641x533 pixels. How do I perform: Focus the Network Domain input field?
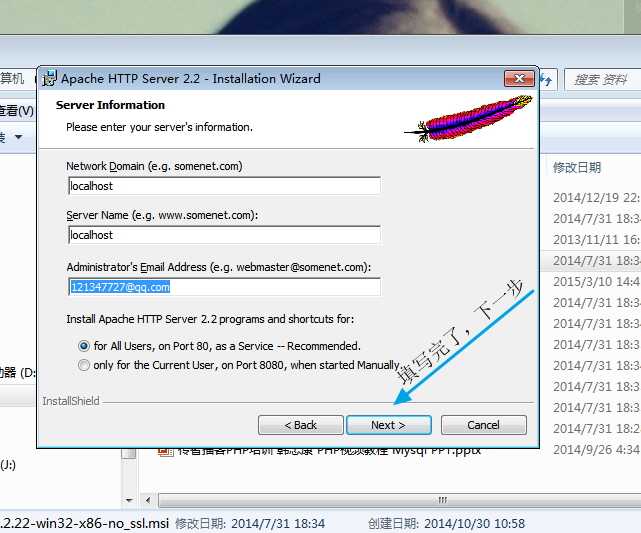[224, 186]
